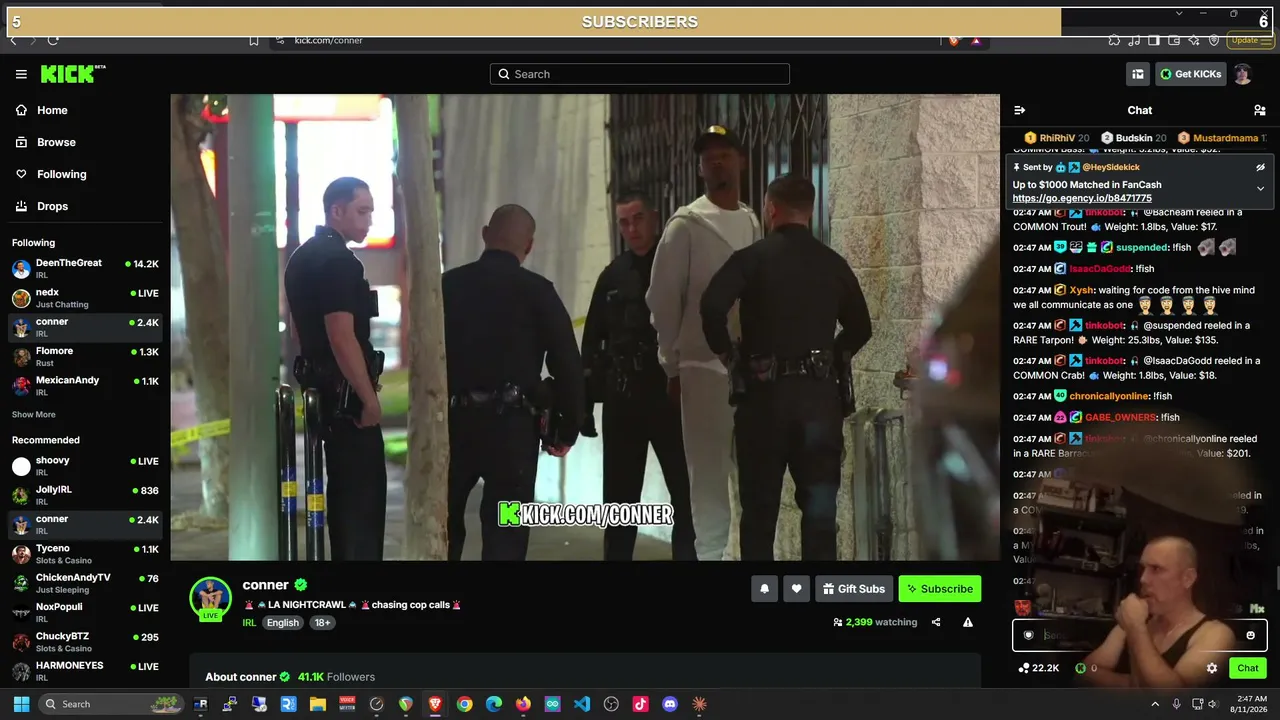The height and width of the screenshot is (720, 1280).
Task: Expand Following list with Show More
Action: pos(34,415)
